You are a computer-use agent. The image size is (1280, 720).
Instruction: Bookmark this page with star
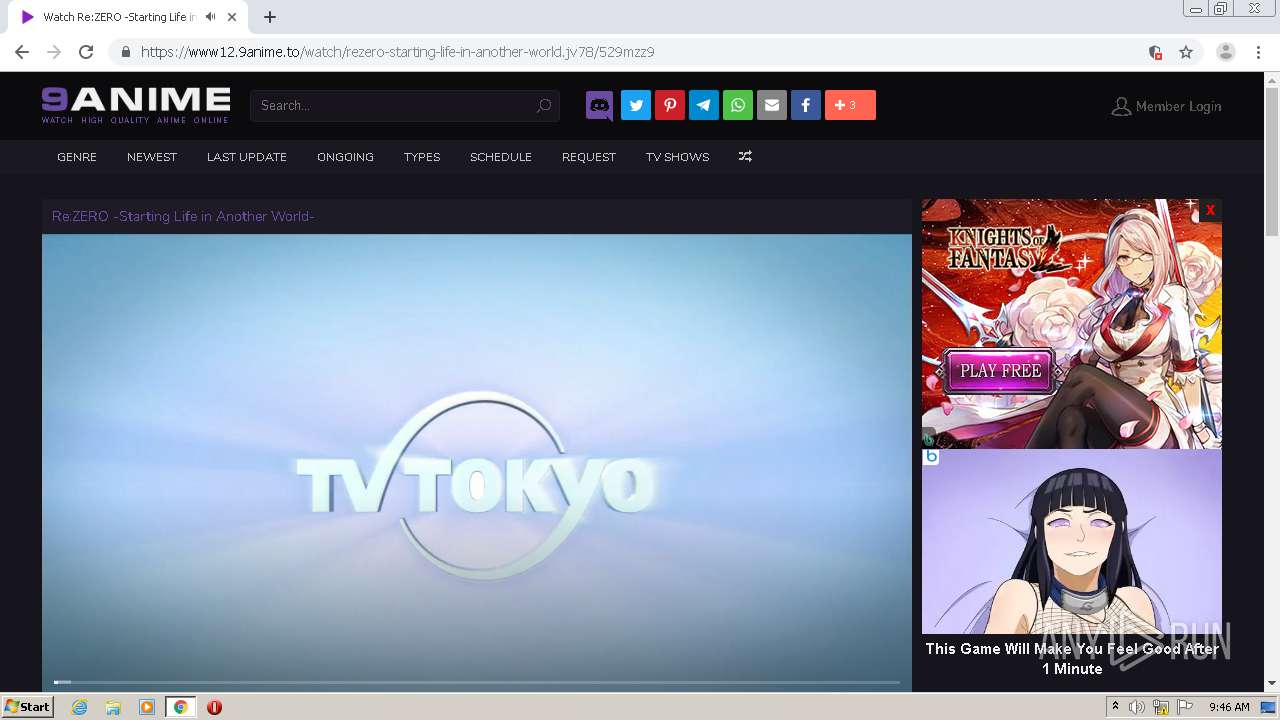point(1186,52)
